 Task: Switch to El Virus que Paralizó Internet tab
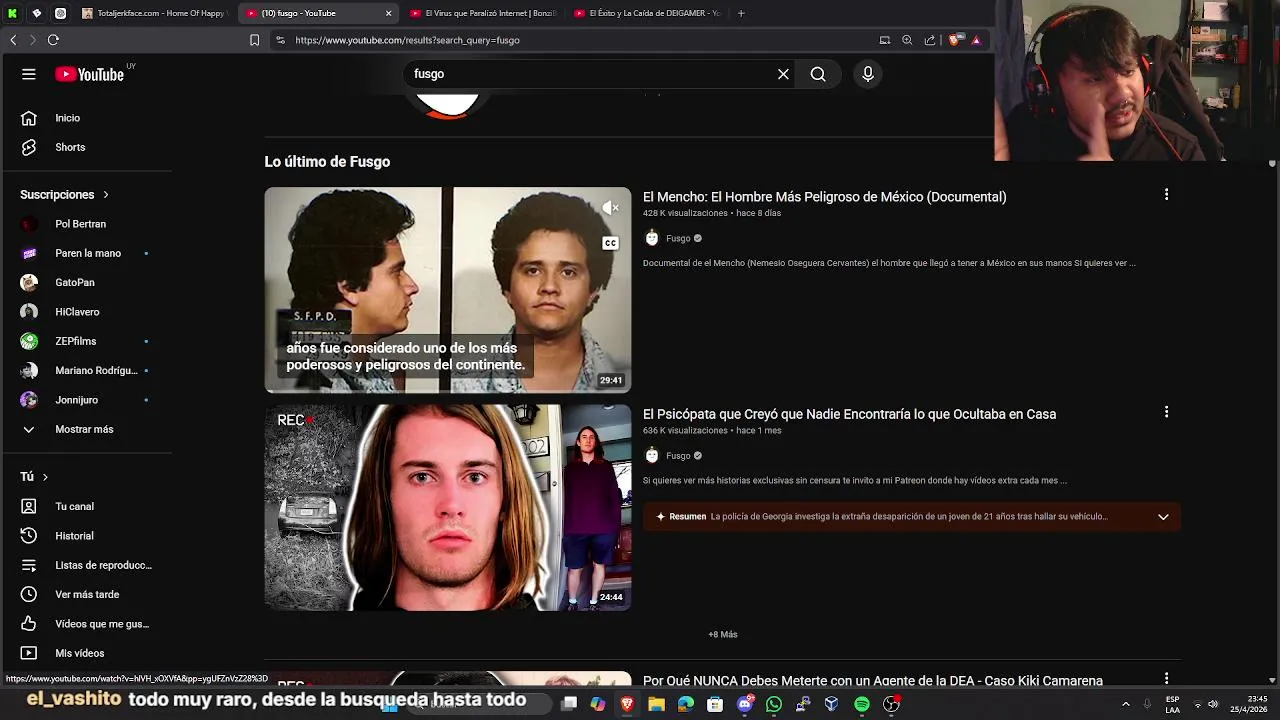[x=482, y=13]
